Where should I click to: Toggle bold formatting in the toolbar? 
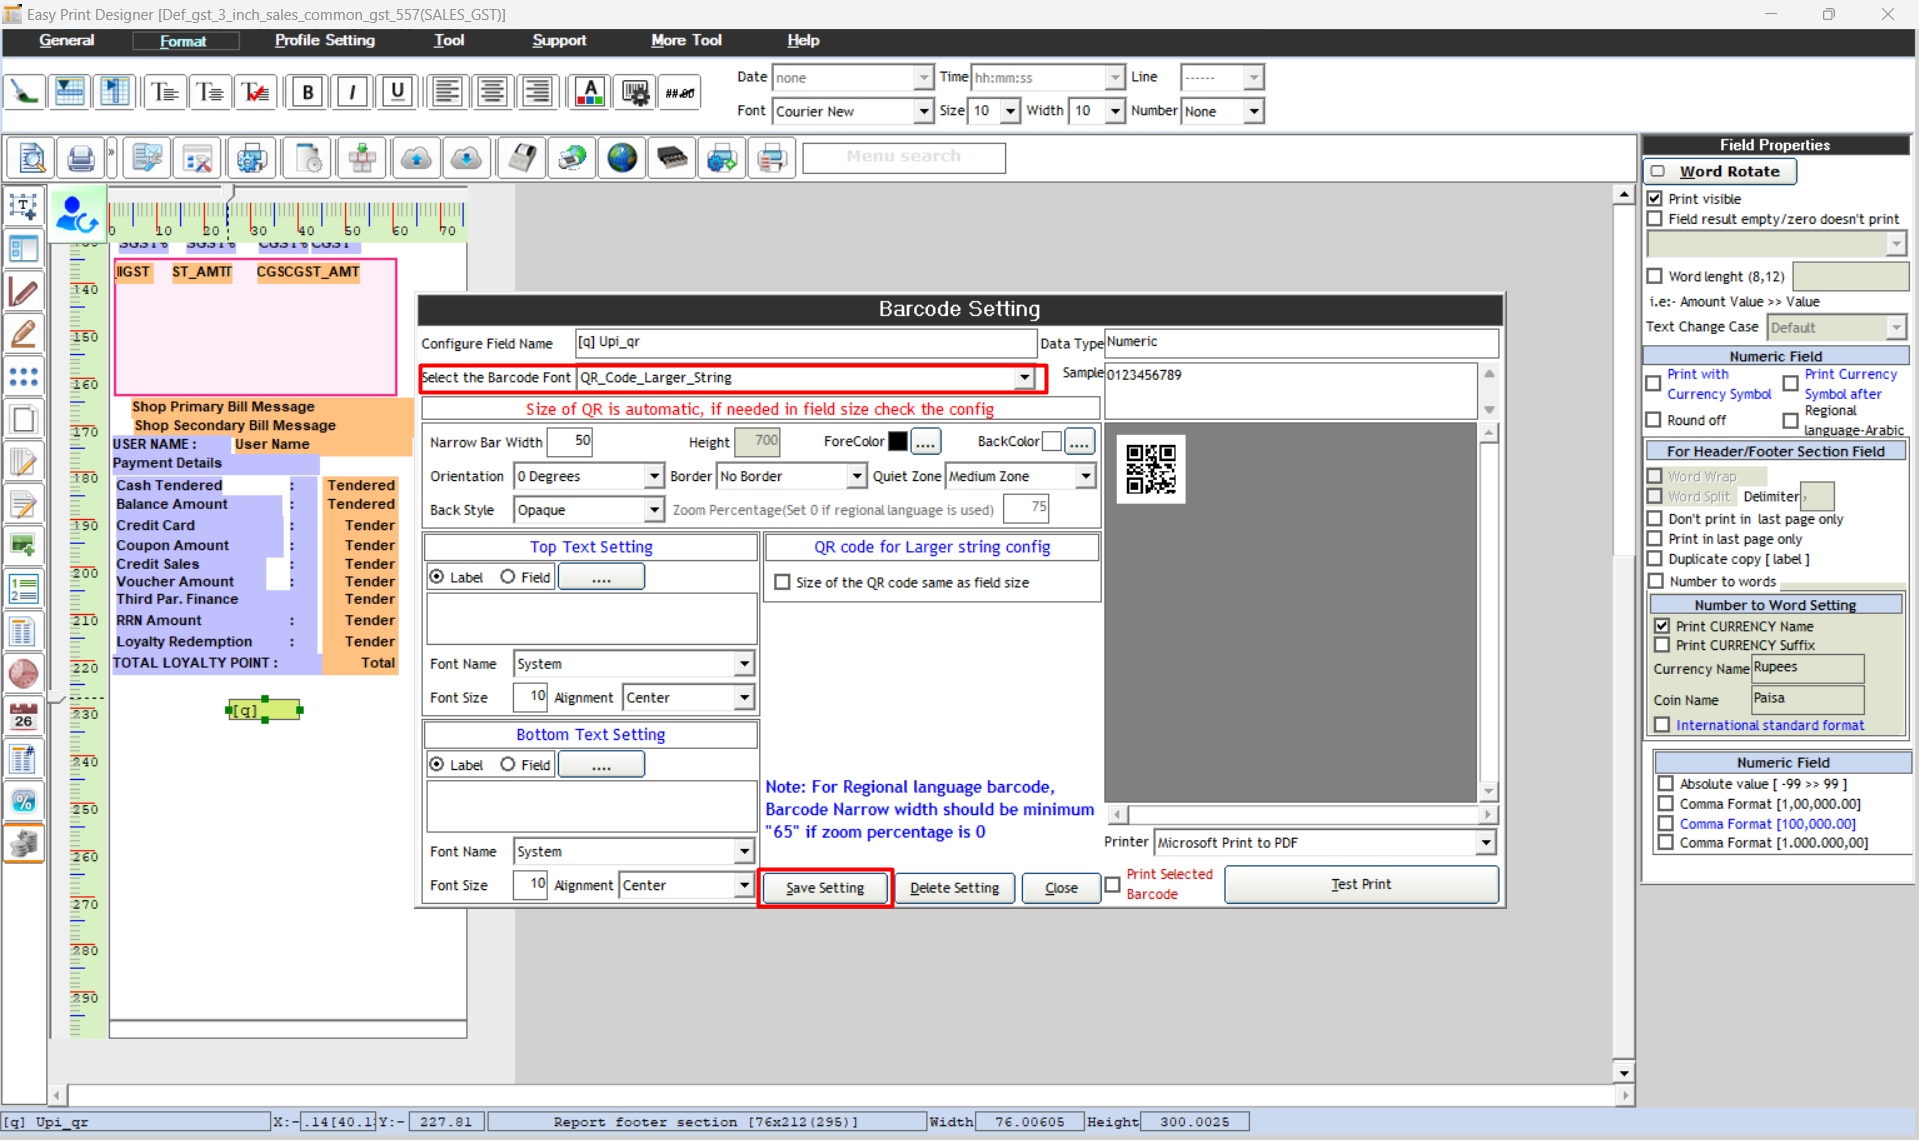point(308,92)
